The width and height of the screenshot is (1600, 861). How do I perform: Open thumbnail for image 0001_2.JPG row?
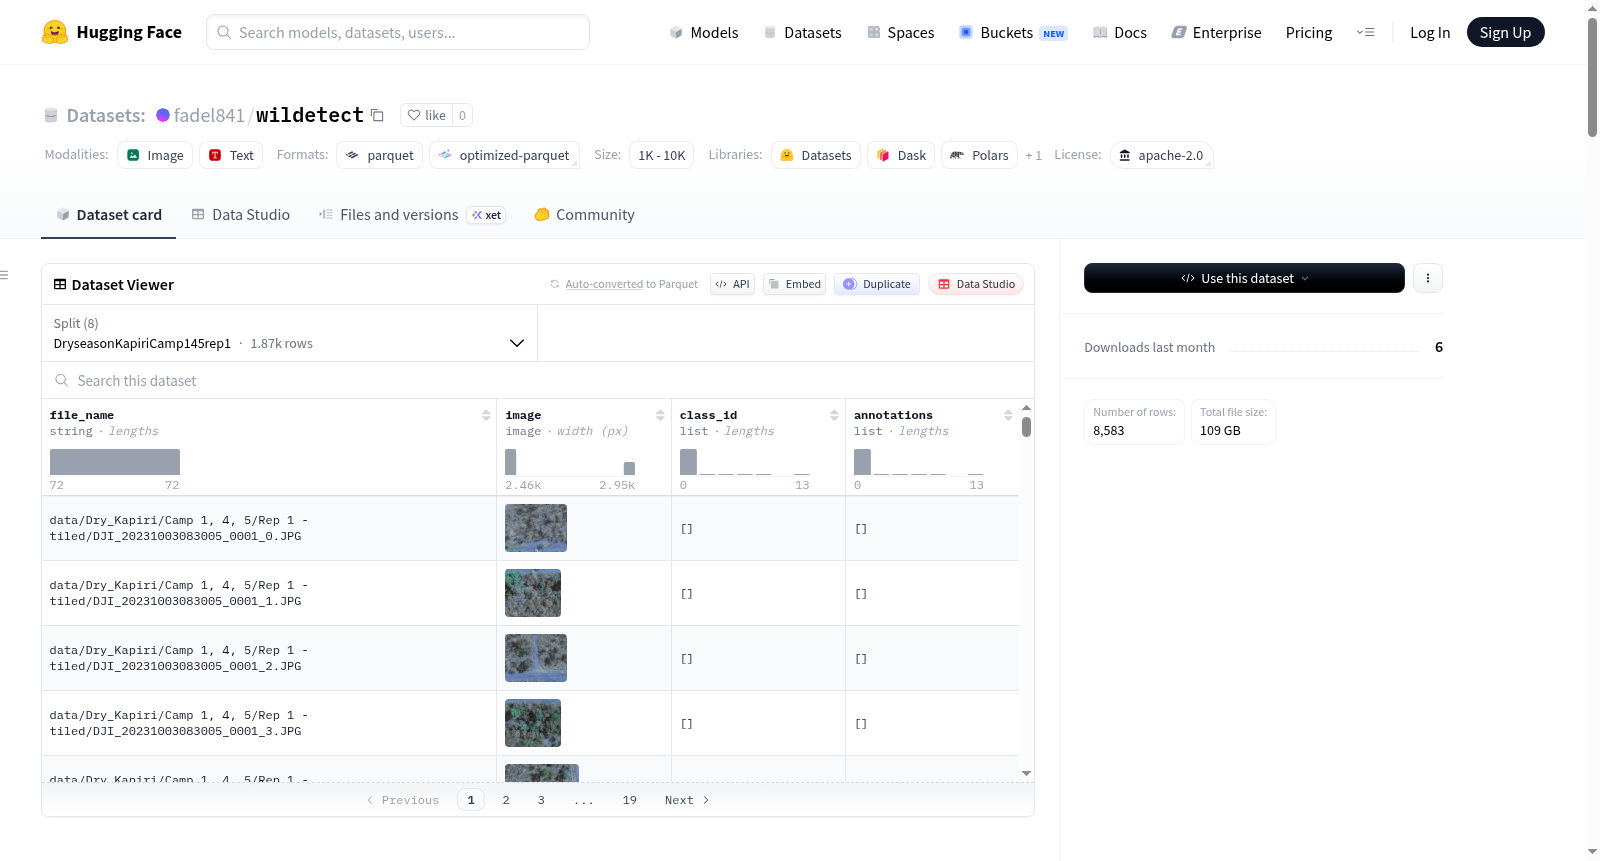pyautogui.click(x=536, y=658)
